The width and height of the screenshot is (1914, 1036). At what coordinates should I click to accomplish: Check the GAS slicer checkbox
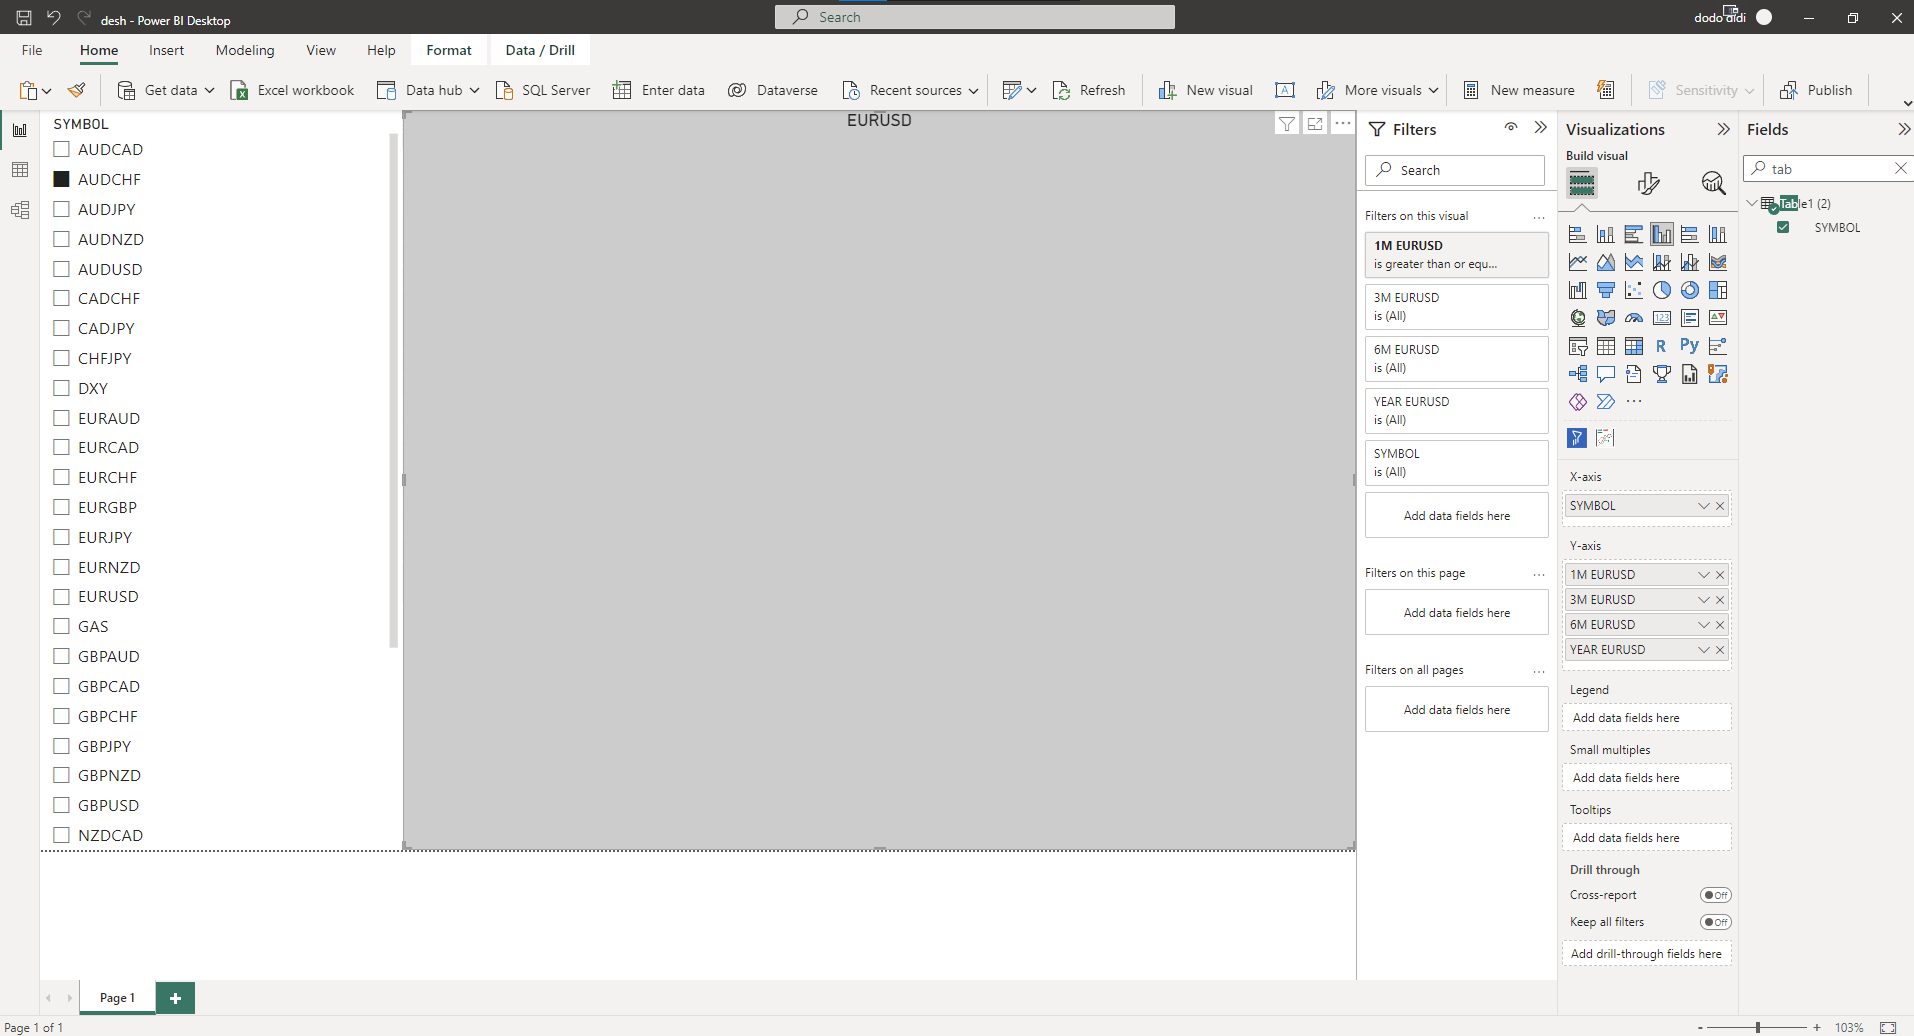(62, 626)
